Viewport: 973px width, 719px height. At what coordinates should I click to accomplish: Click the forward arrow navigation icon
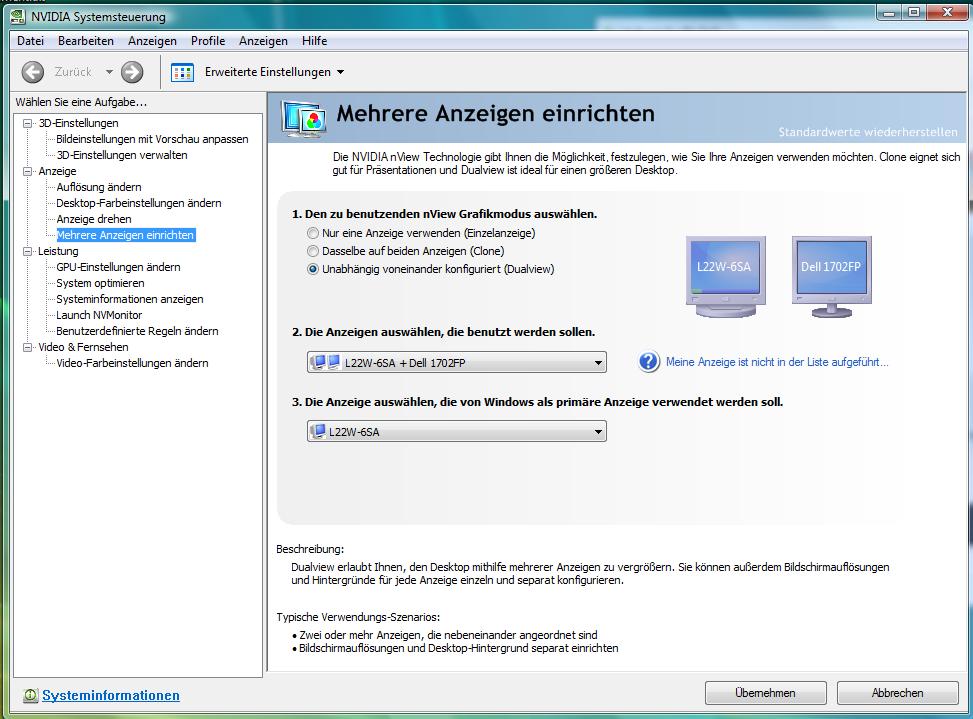point(132,72)
